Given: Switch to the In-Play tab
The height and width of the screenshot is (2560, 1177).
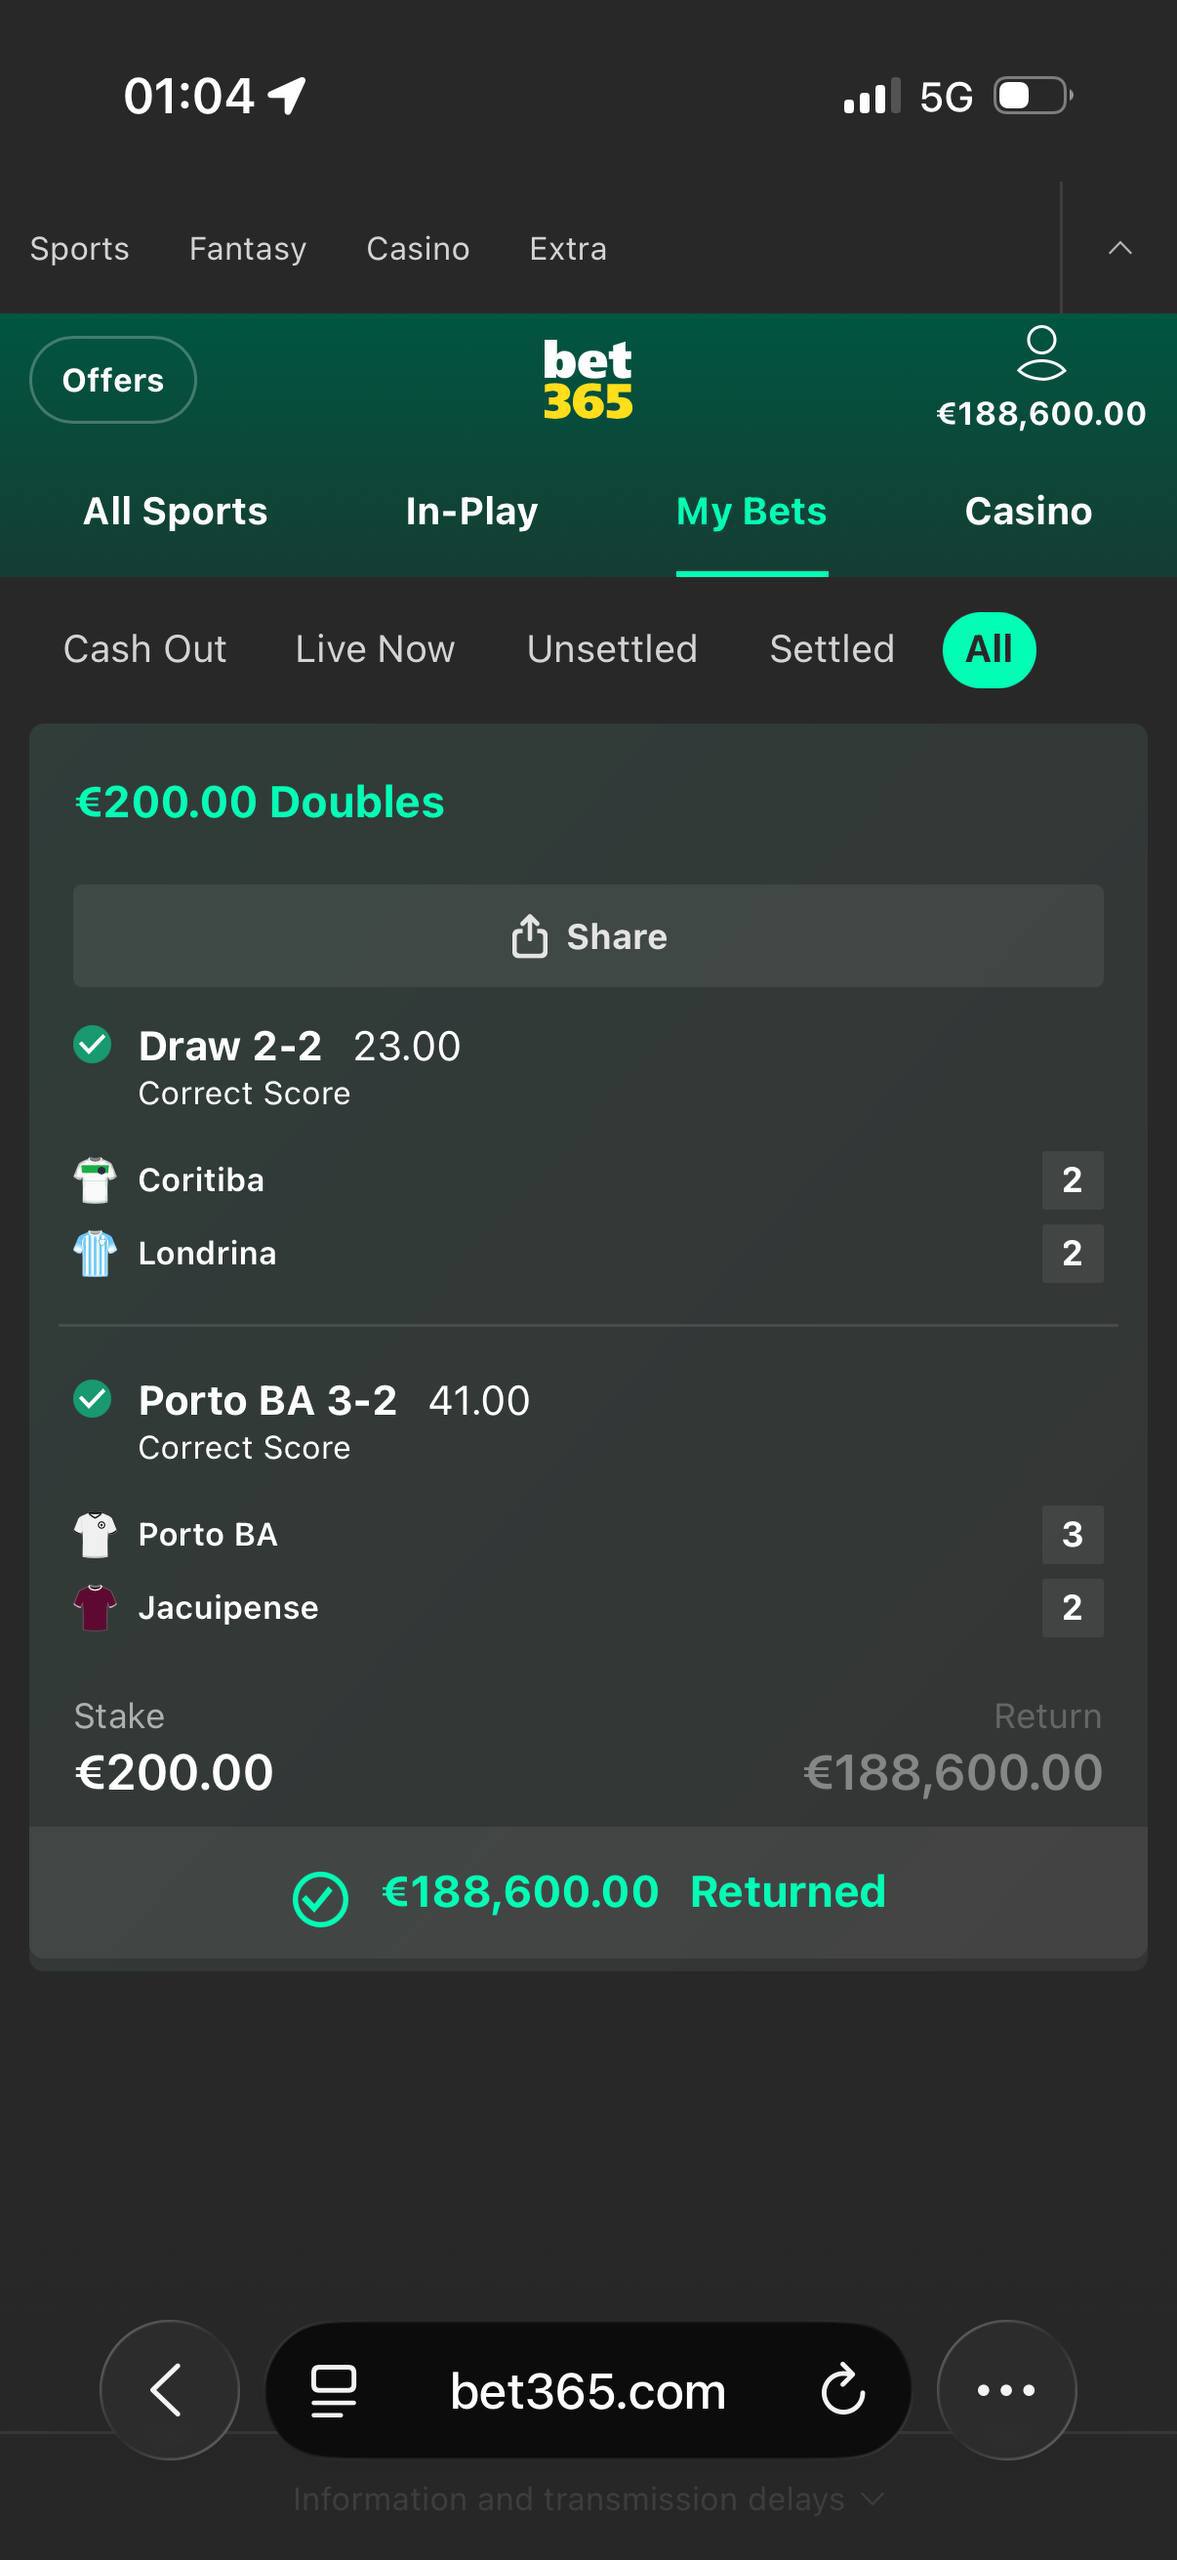Looking at the screenshot, I should 472,512.
